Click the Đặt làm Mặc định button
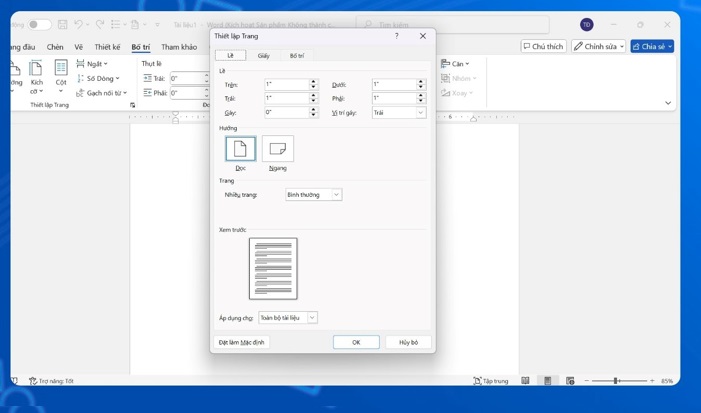 [x=242, y=342]
